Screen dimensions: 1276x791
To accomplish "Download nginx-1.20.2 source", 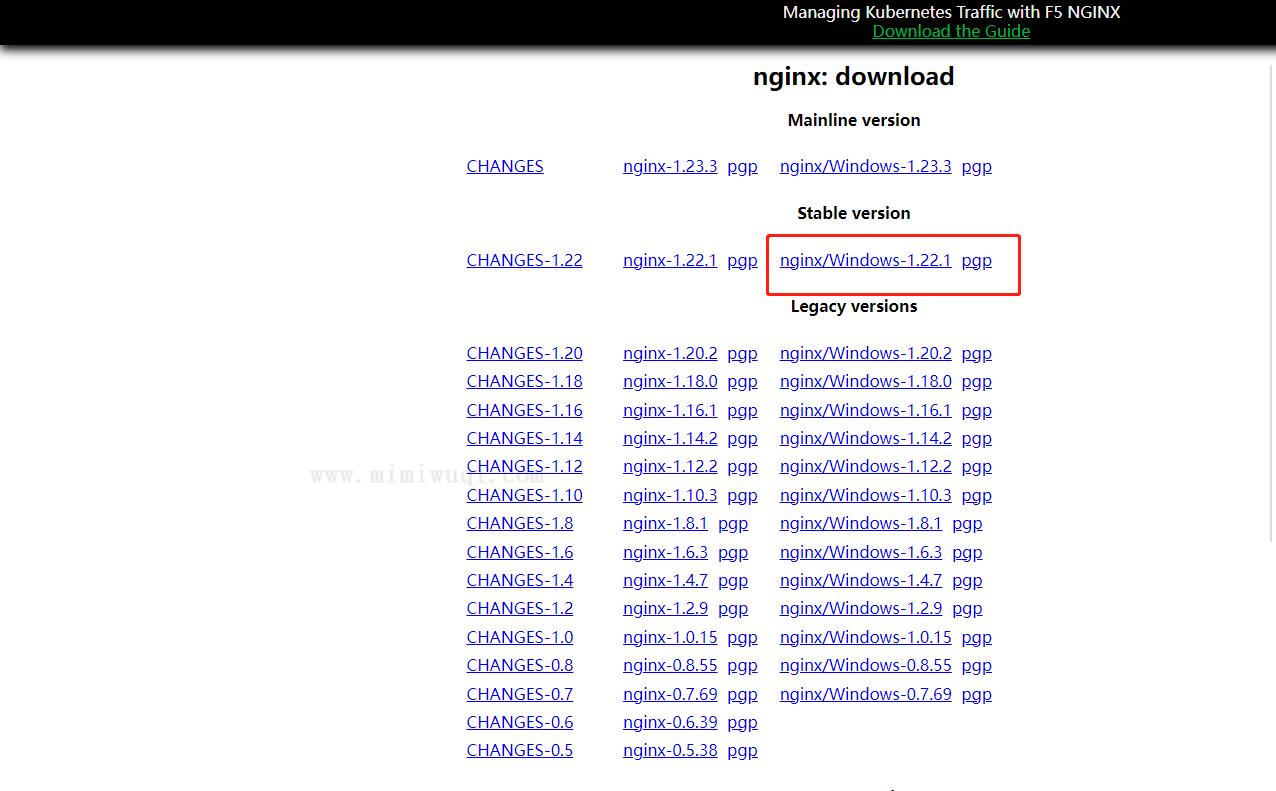I will point(670,353).
